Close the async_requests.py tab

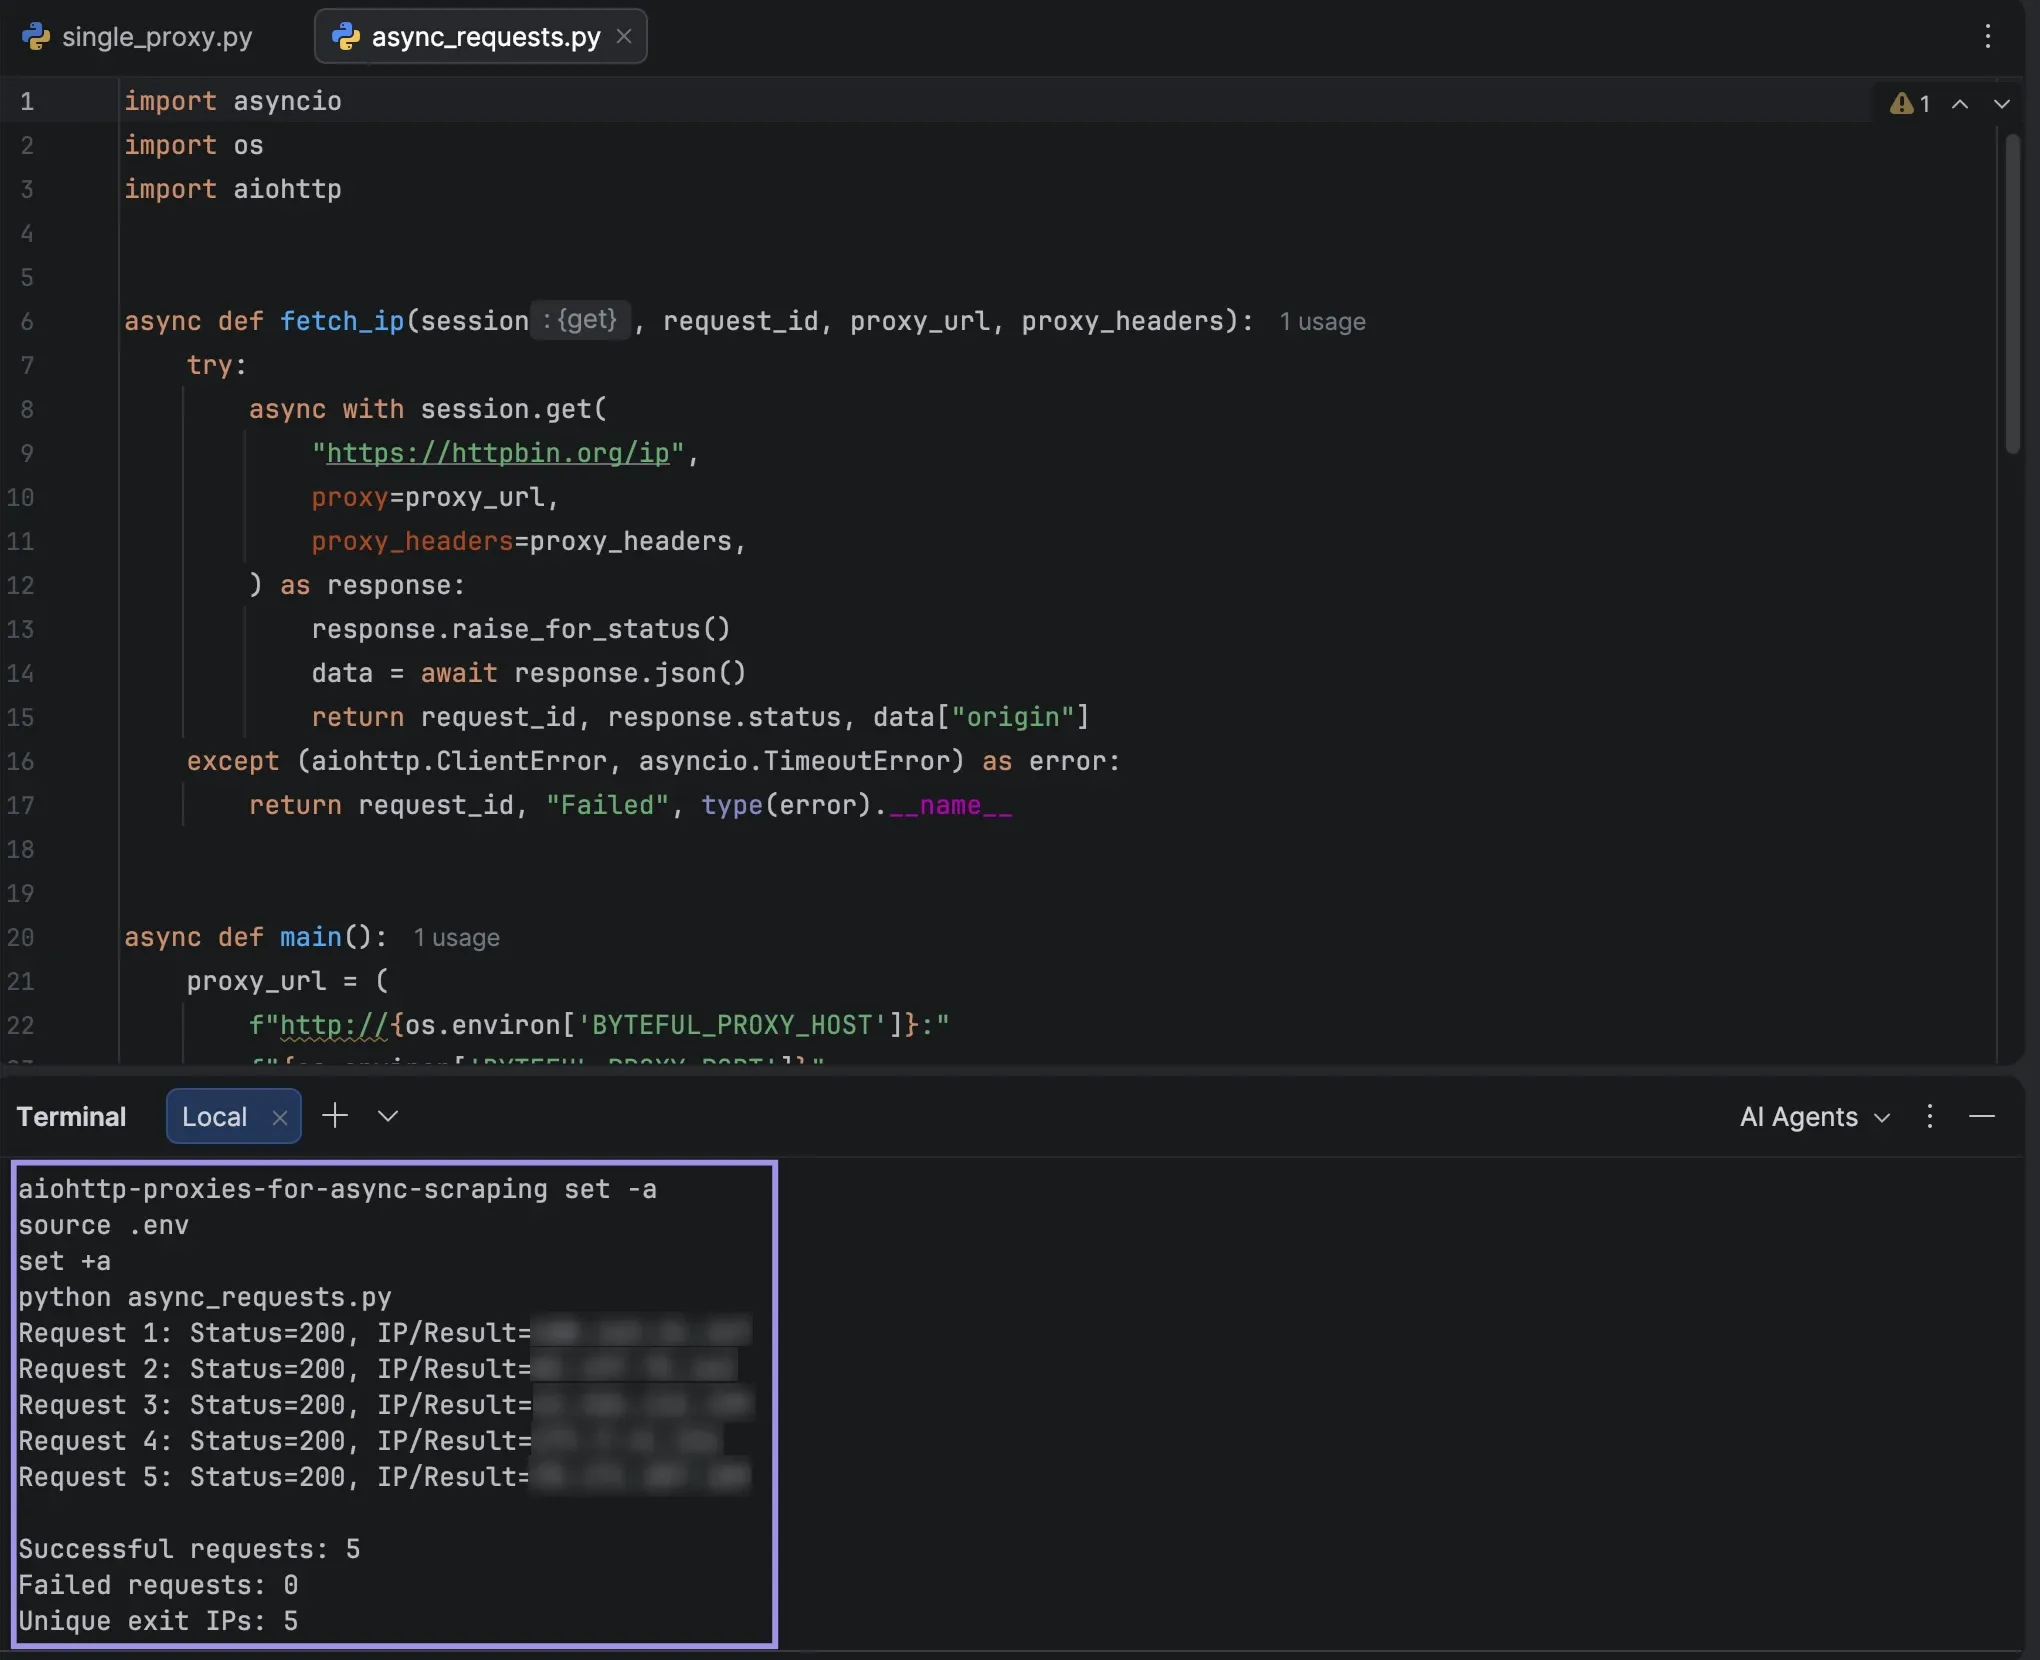[624, 37]
